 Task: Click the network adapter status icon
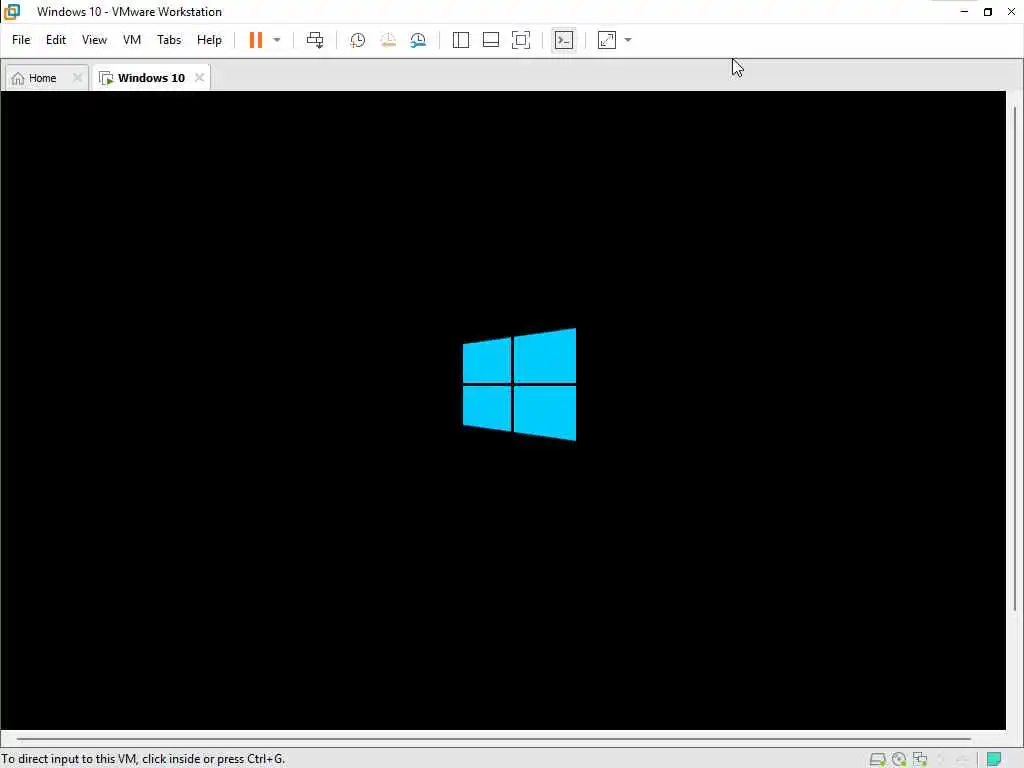click(x=920, y=759)
